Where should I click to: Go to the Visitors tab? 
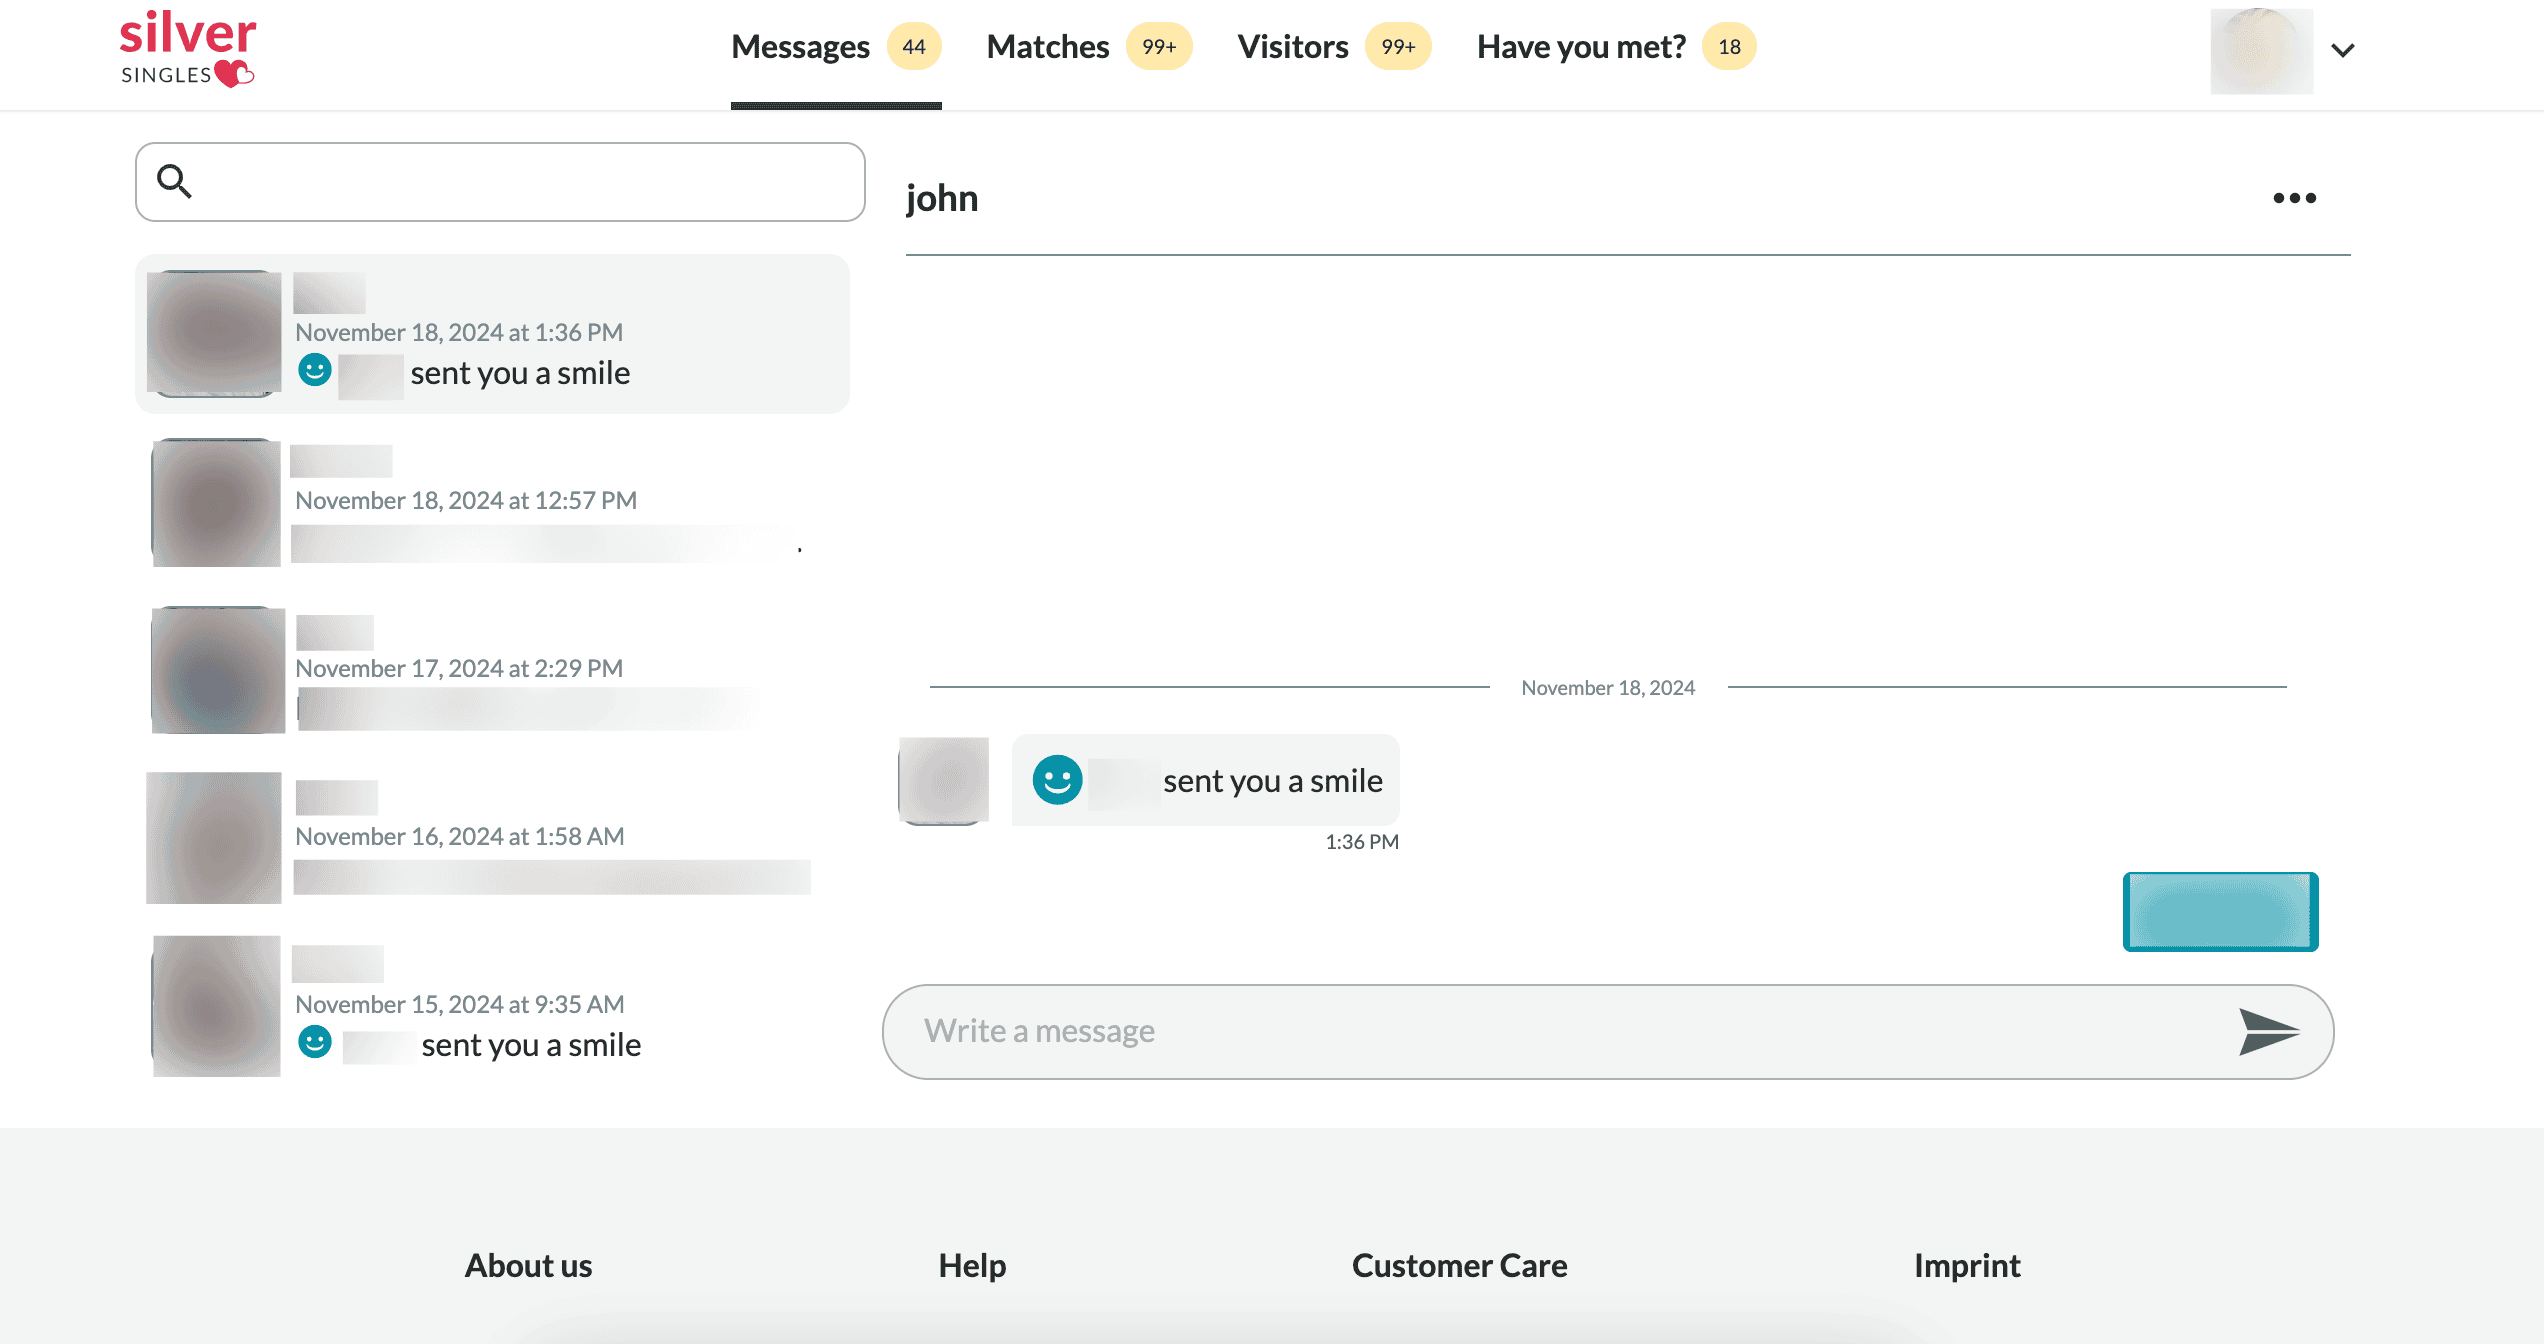(1292, 47)
